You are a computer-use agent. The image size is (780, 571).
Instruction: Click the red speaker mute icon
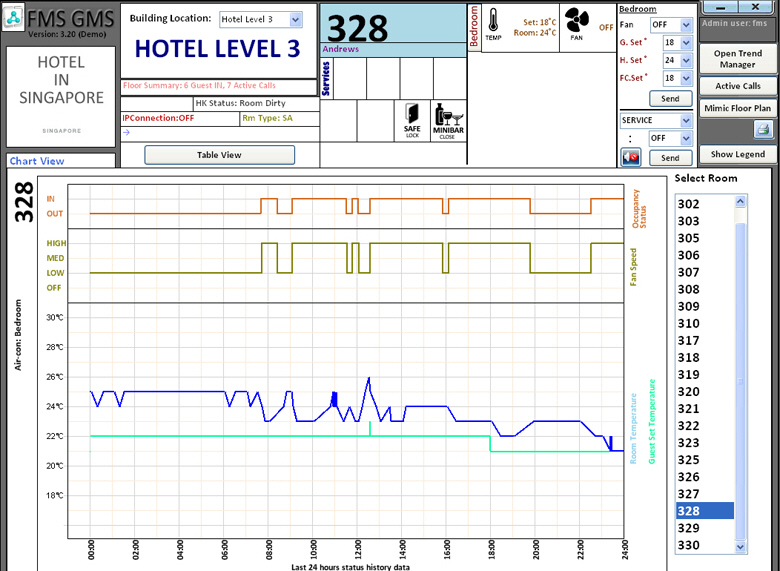[631, 157]
